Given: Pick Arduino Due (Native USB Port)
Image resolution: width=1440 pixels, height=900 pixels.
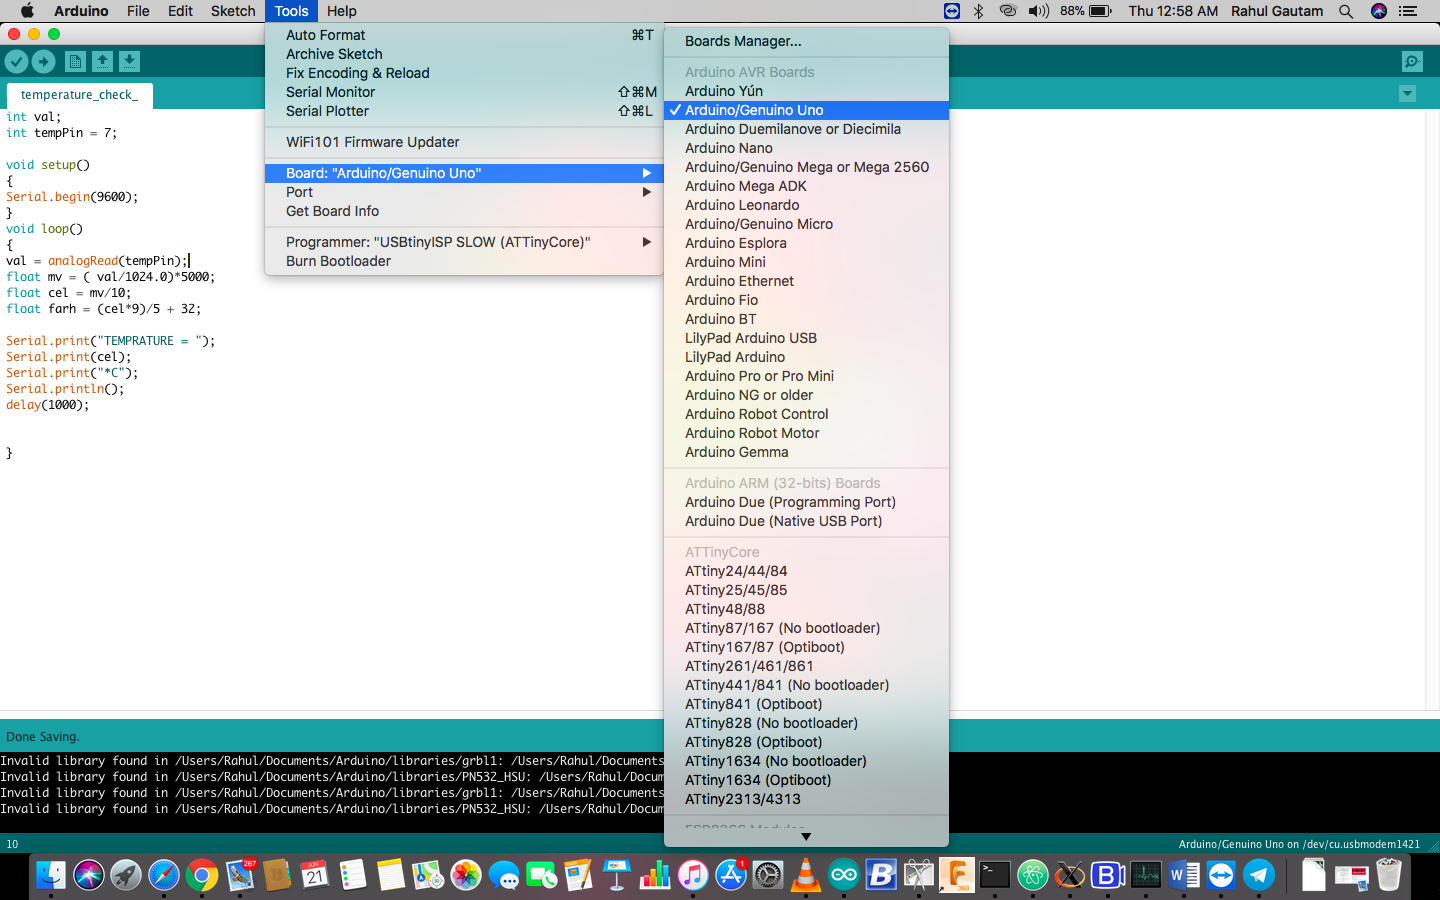Looking at the screenshot, I should pos(806,521).
